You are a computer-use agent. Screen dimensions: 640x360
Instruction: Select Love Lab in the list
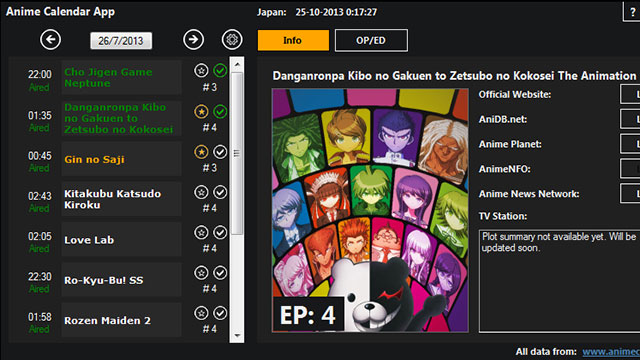122,240
